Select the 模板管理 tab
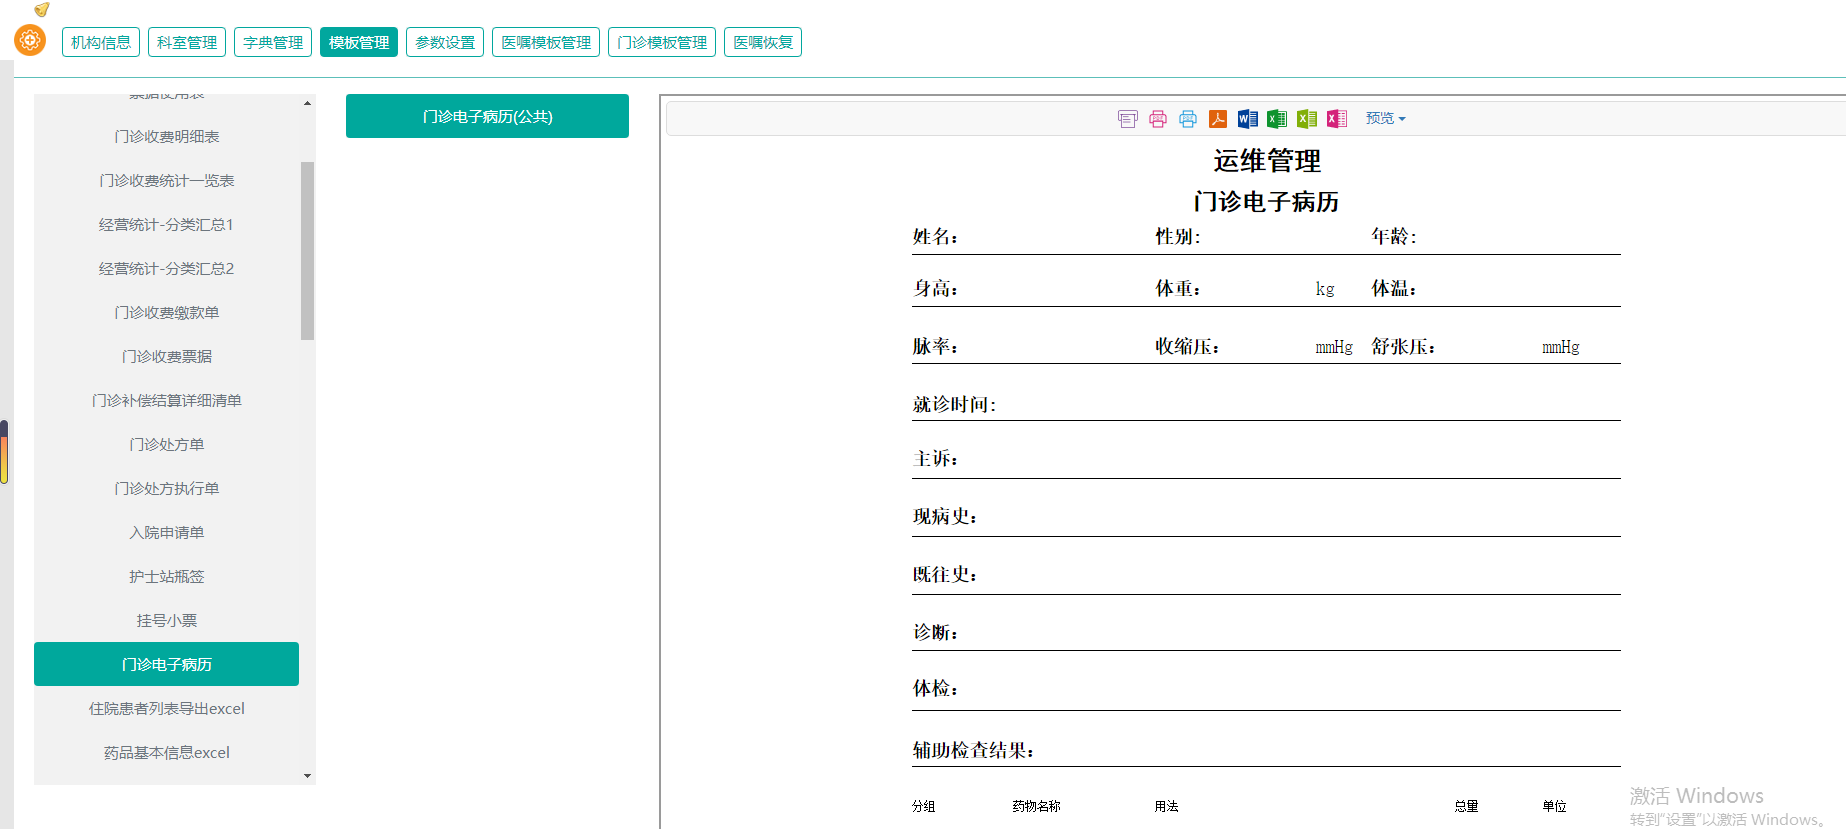The width and height of the screenshot is (1846, 829). pos(359,42)
